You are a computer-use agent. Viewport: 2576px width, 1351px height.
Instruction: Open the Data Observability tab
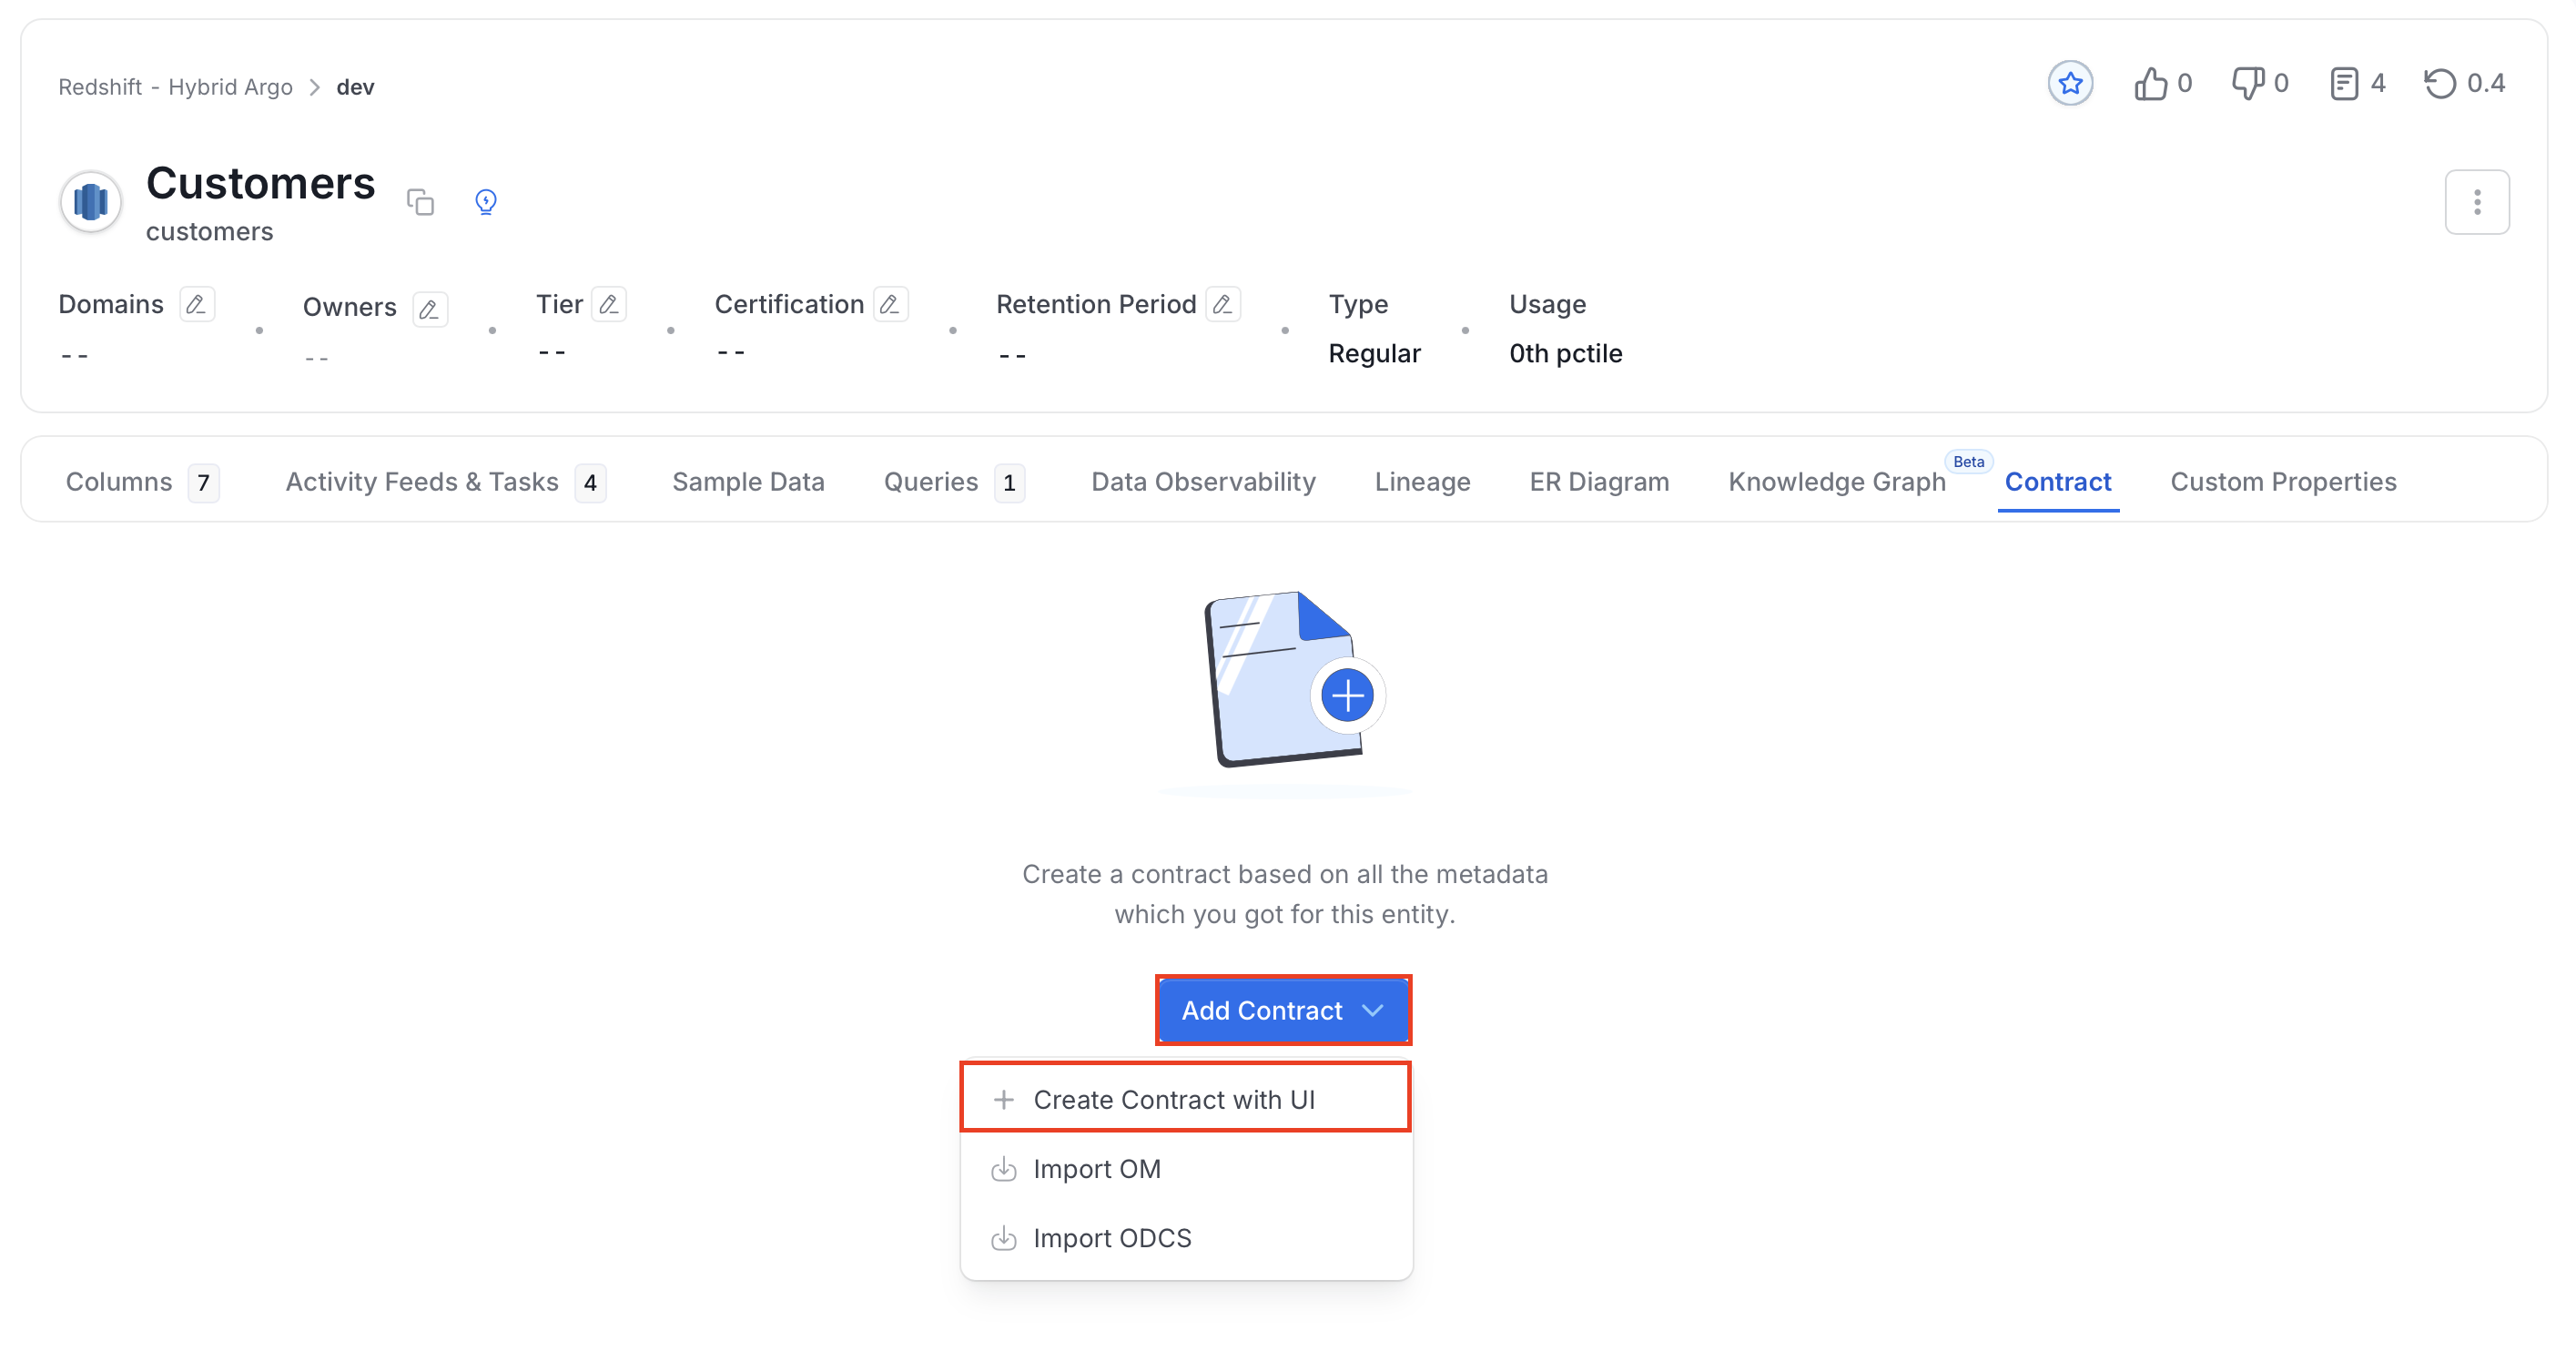click(1203, 482)
